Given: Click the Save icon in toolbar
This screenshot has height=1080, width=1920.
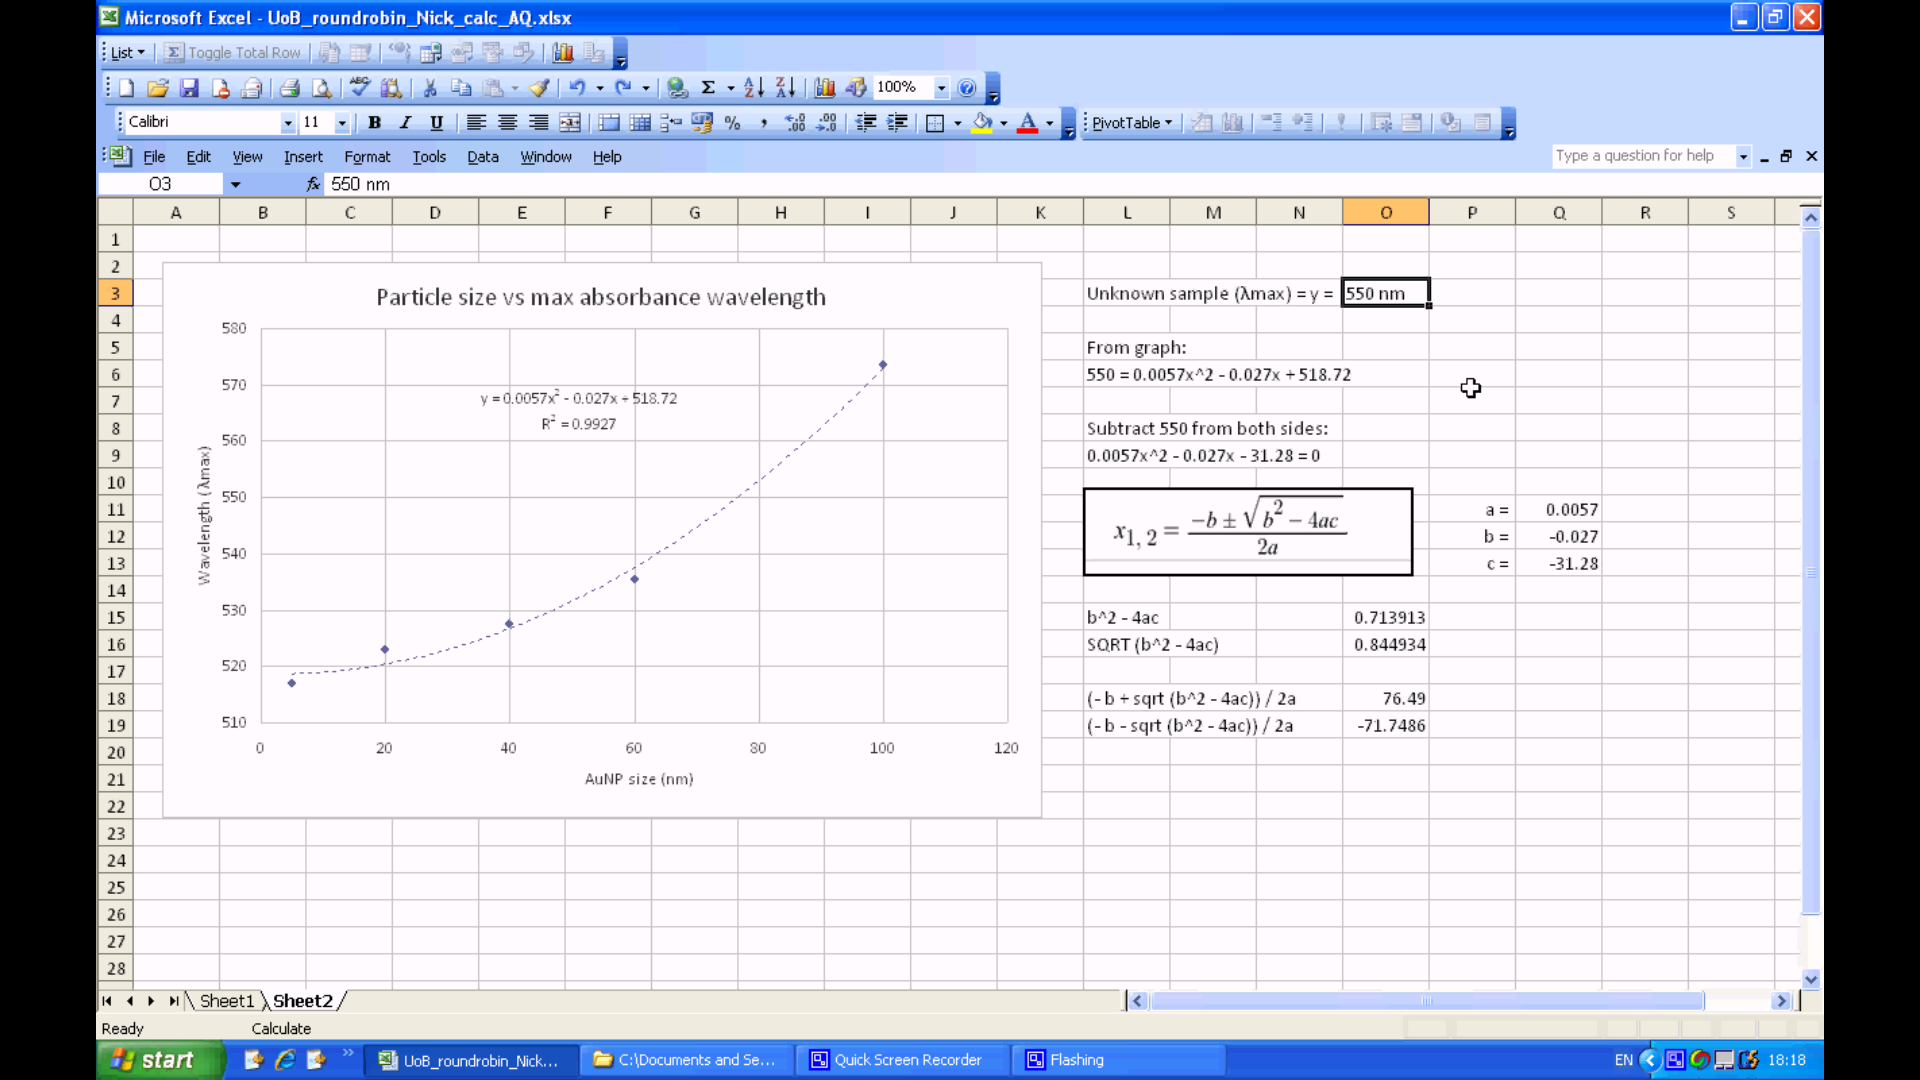Looking at the screenshot, I should pos(189,88).
